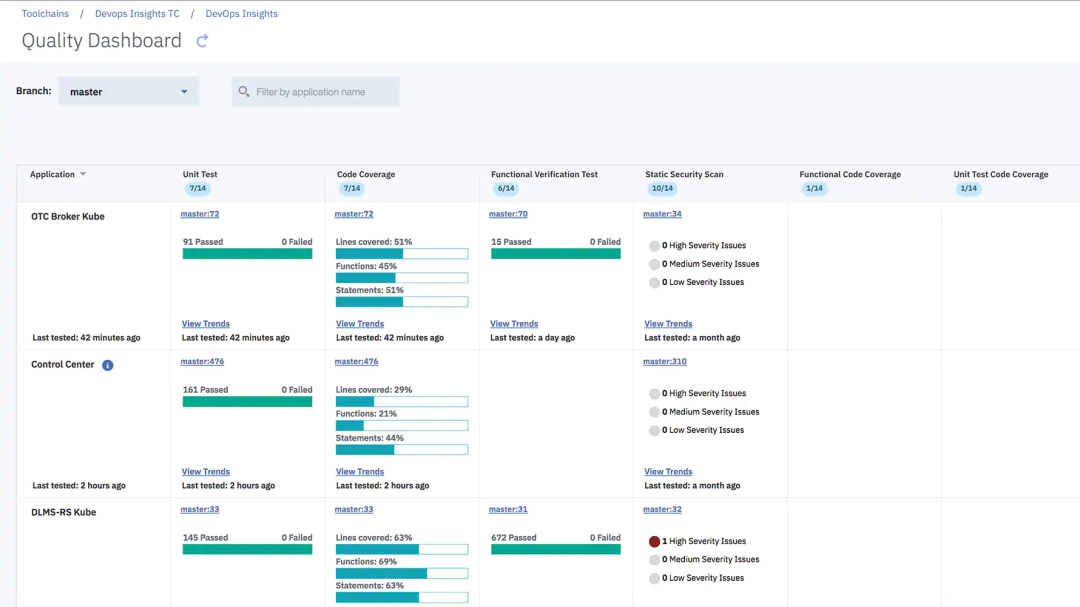Click the search magnifier icon in filter box

[x=244, y=92]
